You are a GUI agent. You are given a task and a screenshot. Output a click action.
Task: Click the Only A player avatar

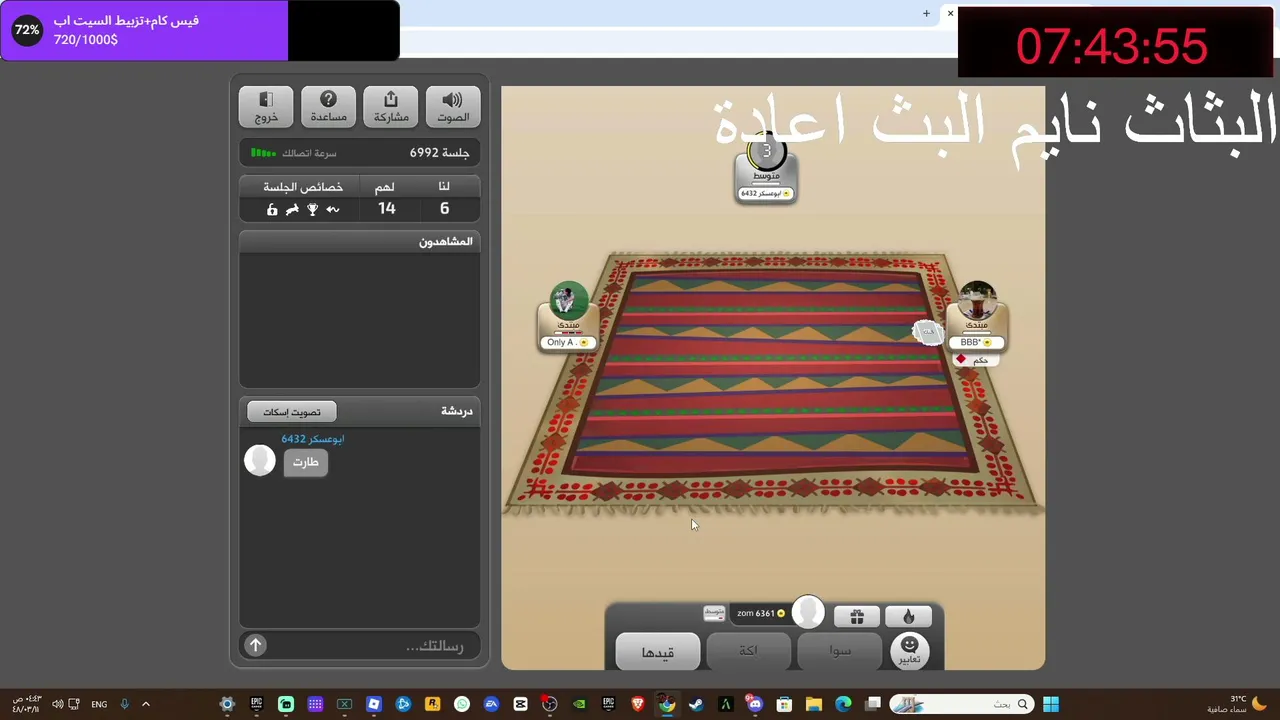tap(568, 300)
